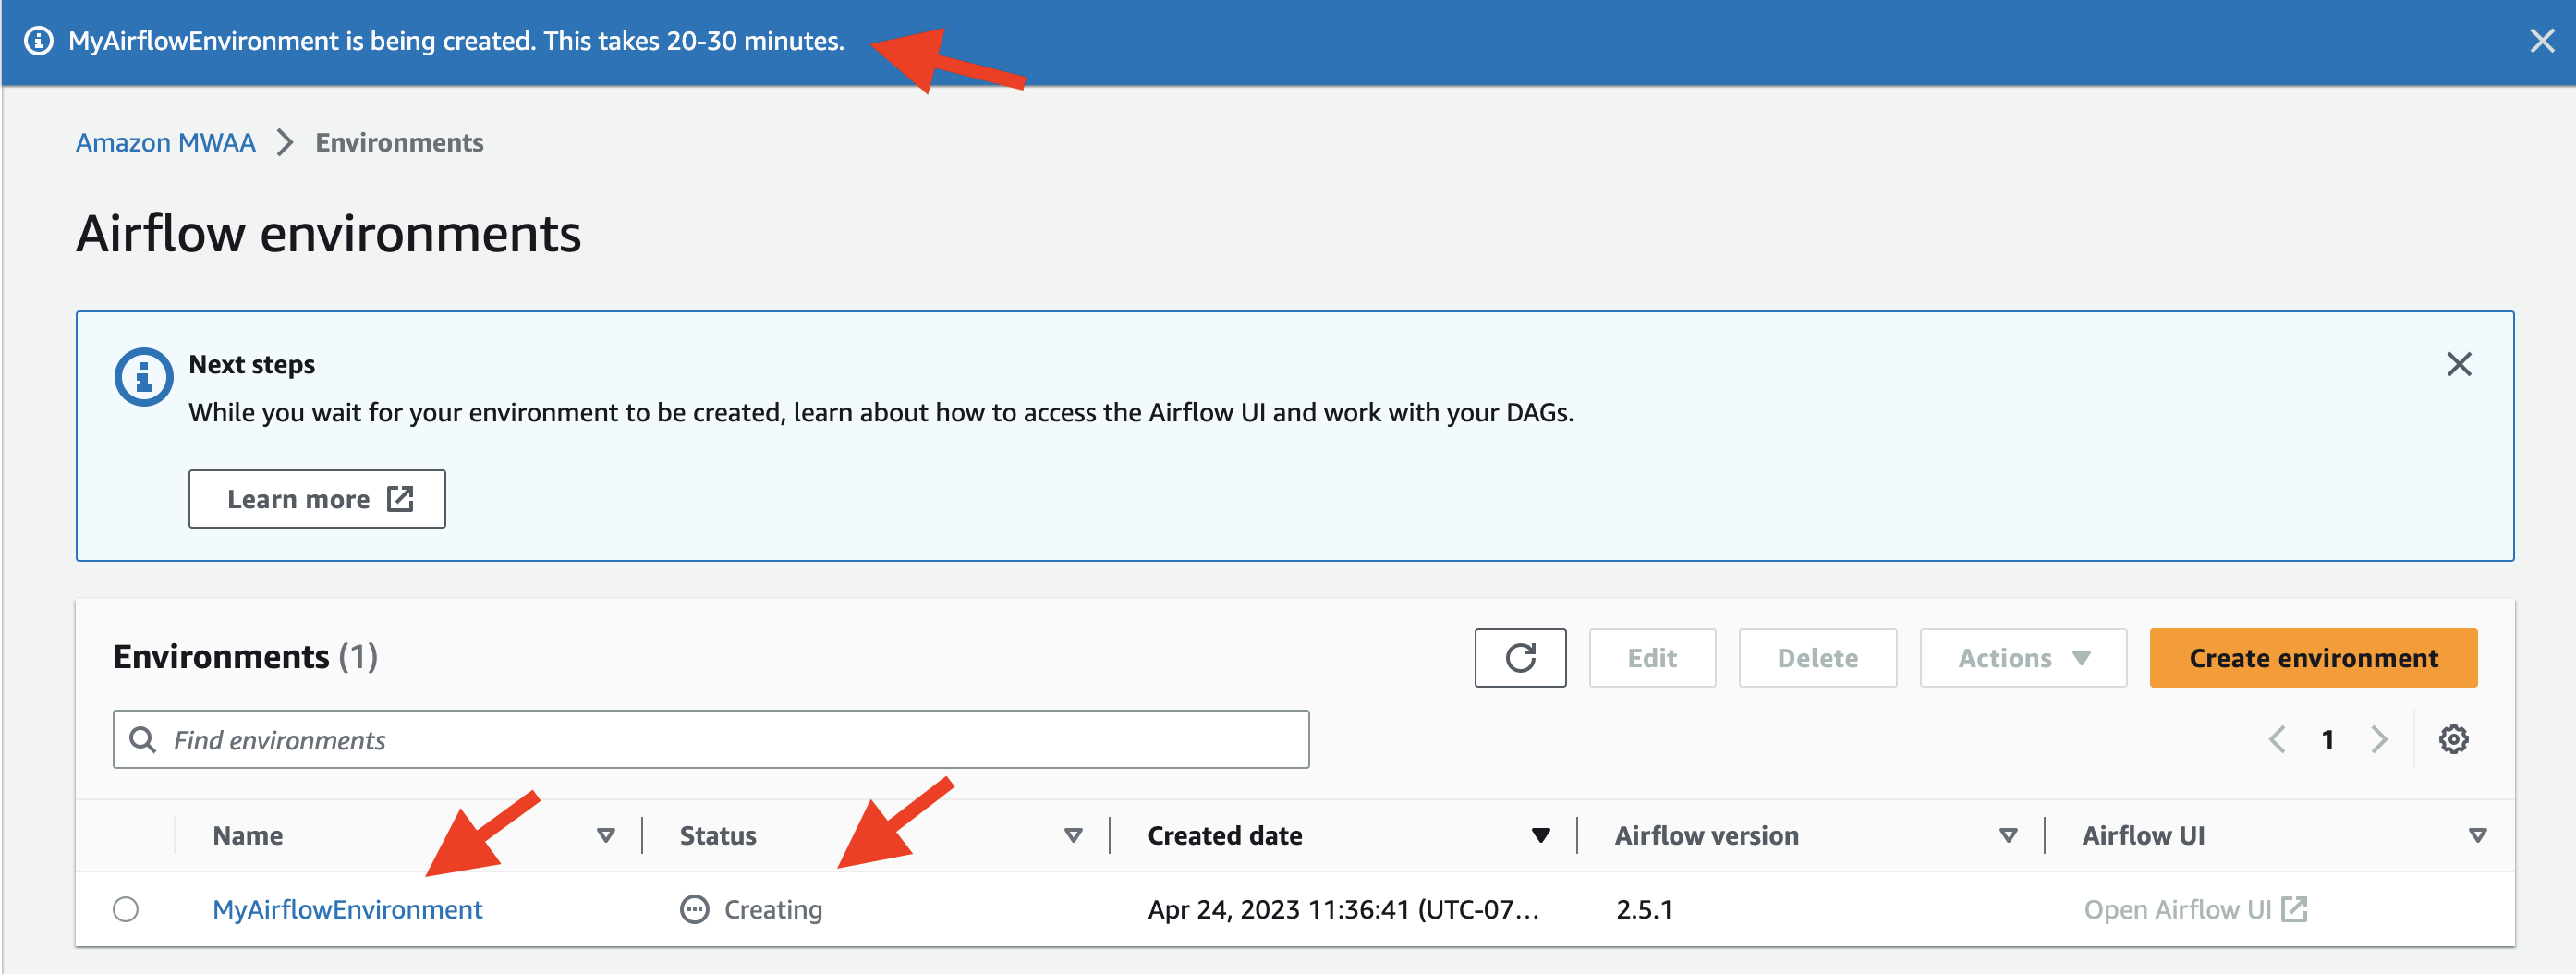This screenshot has height=974, width=2576.
Task: Close the Next steps info box
Action: 2459,364
